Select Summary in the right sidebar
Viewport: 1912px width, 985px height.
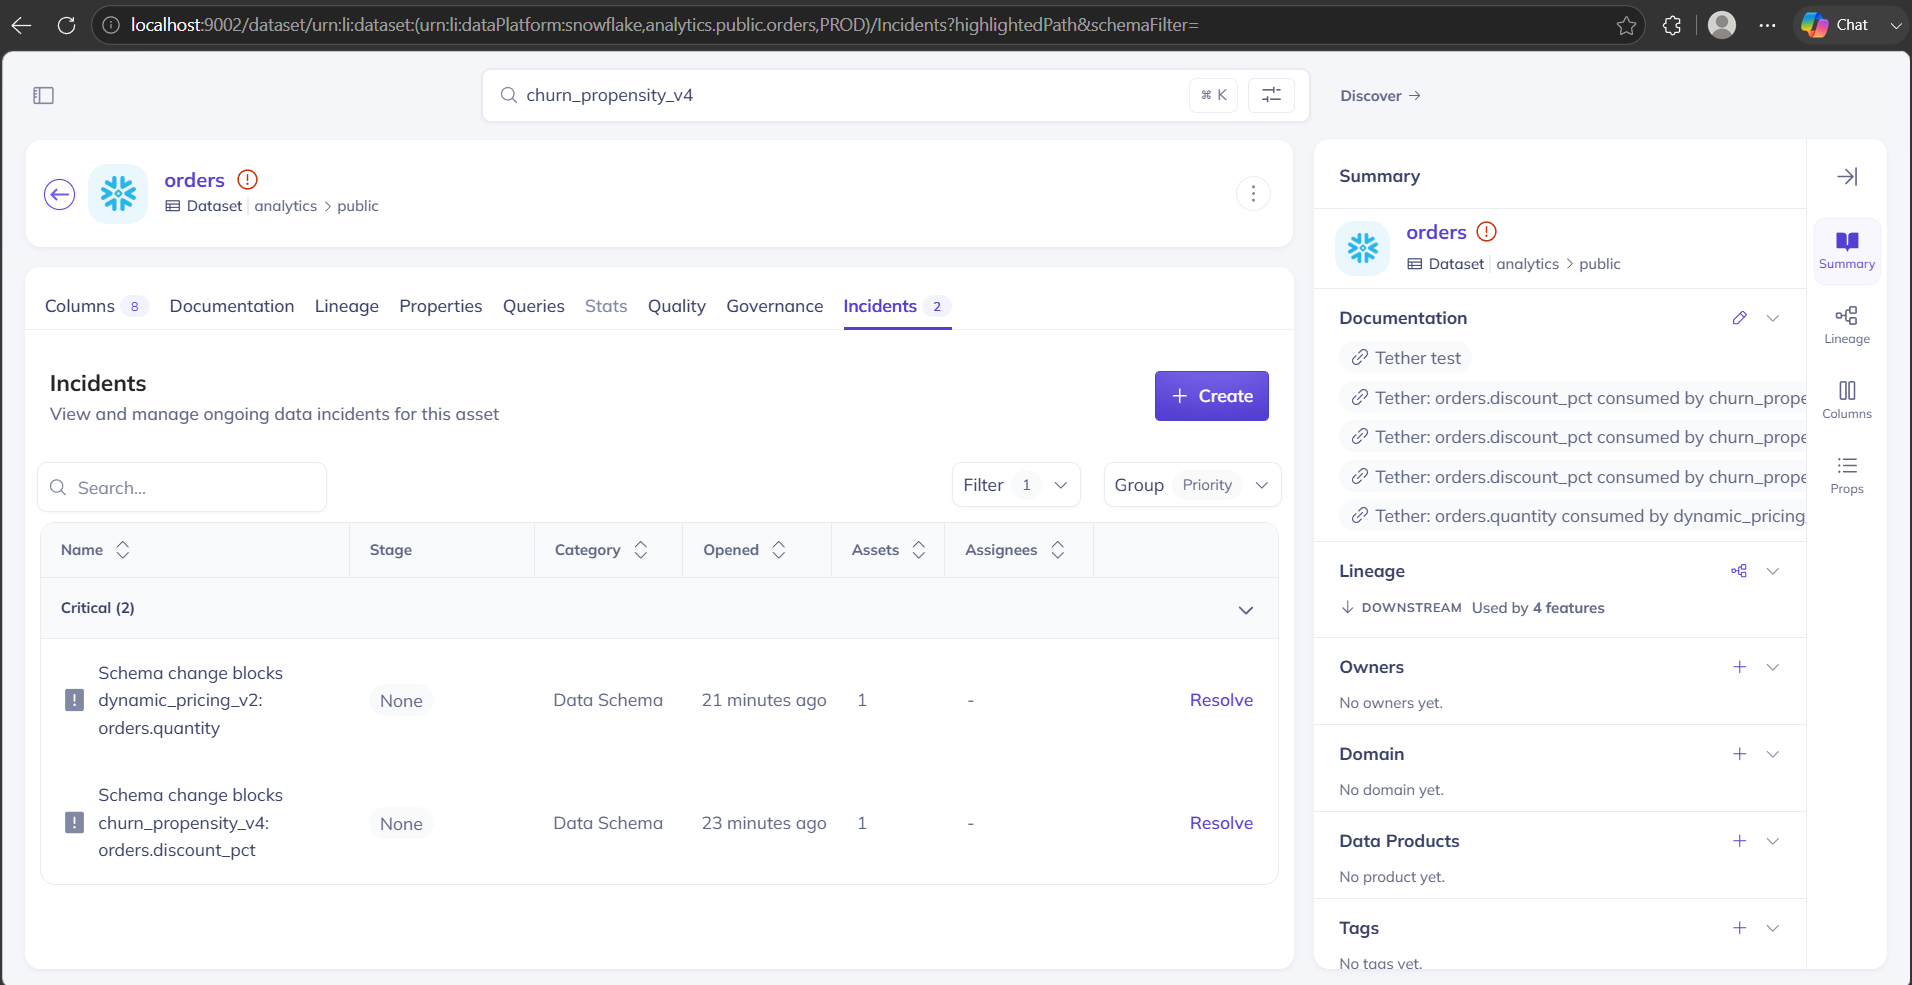pos(1847,251)
